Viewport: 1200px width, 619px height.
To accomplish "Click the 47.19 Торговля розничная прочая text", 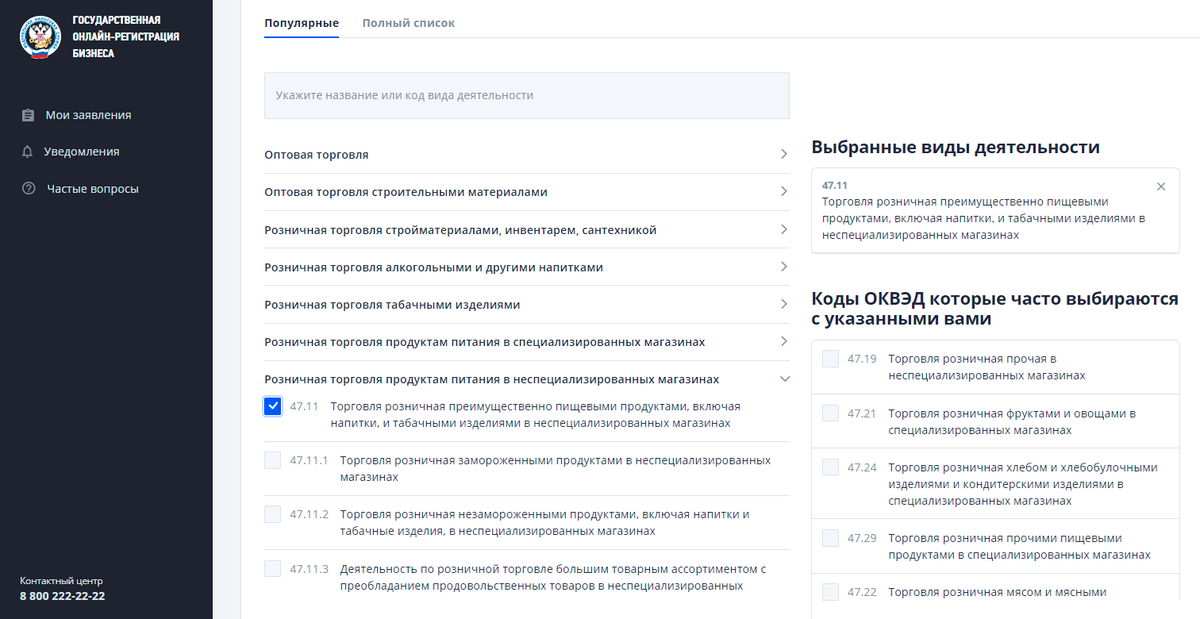I will [x=987, y=367].
